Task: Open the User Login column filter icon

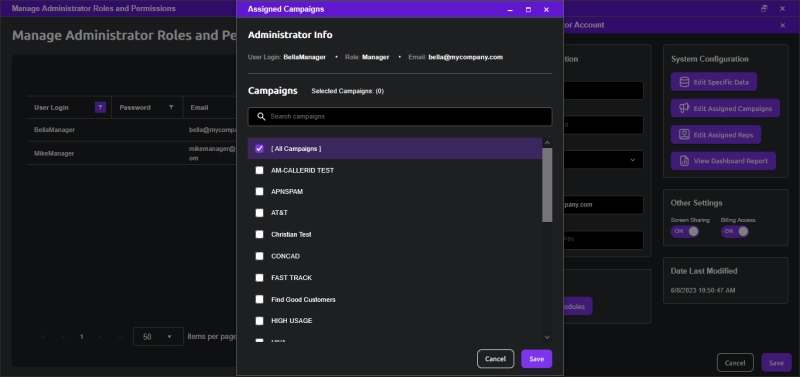Action: click(x=101, y=107)
